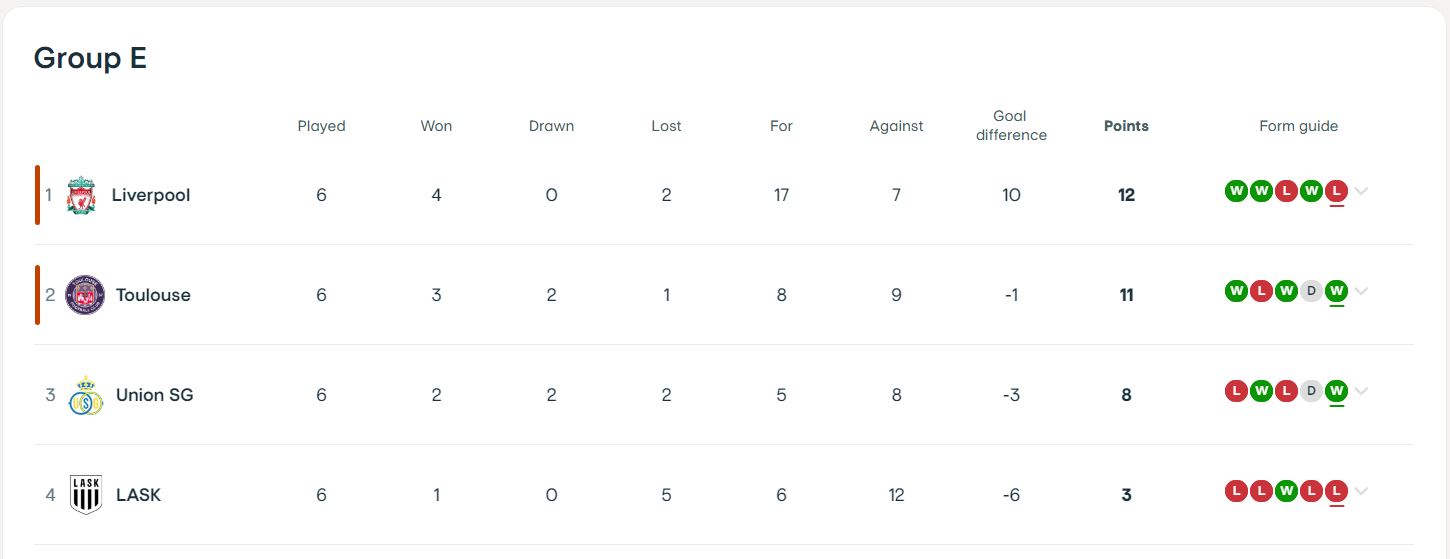Expand Liverpool's form guide chevron
Image resolution: width=1450 pixels, height=559 pixels.
1361,191
